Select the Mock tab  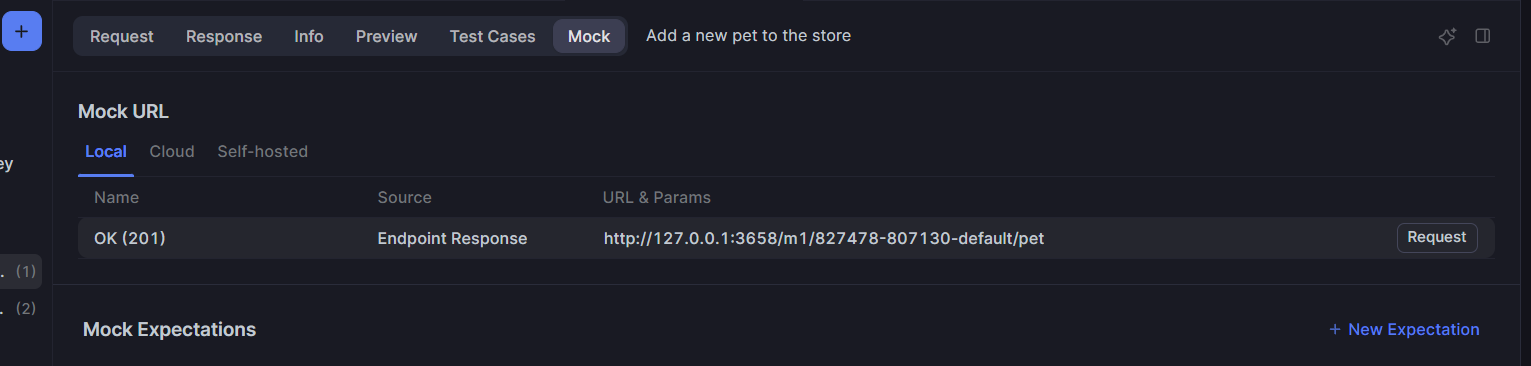pyautogui.click(x=589, y=36)
